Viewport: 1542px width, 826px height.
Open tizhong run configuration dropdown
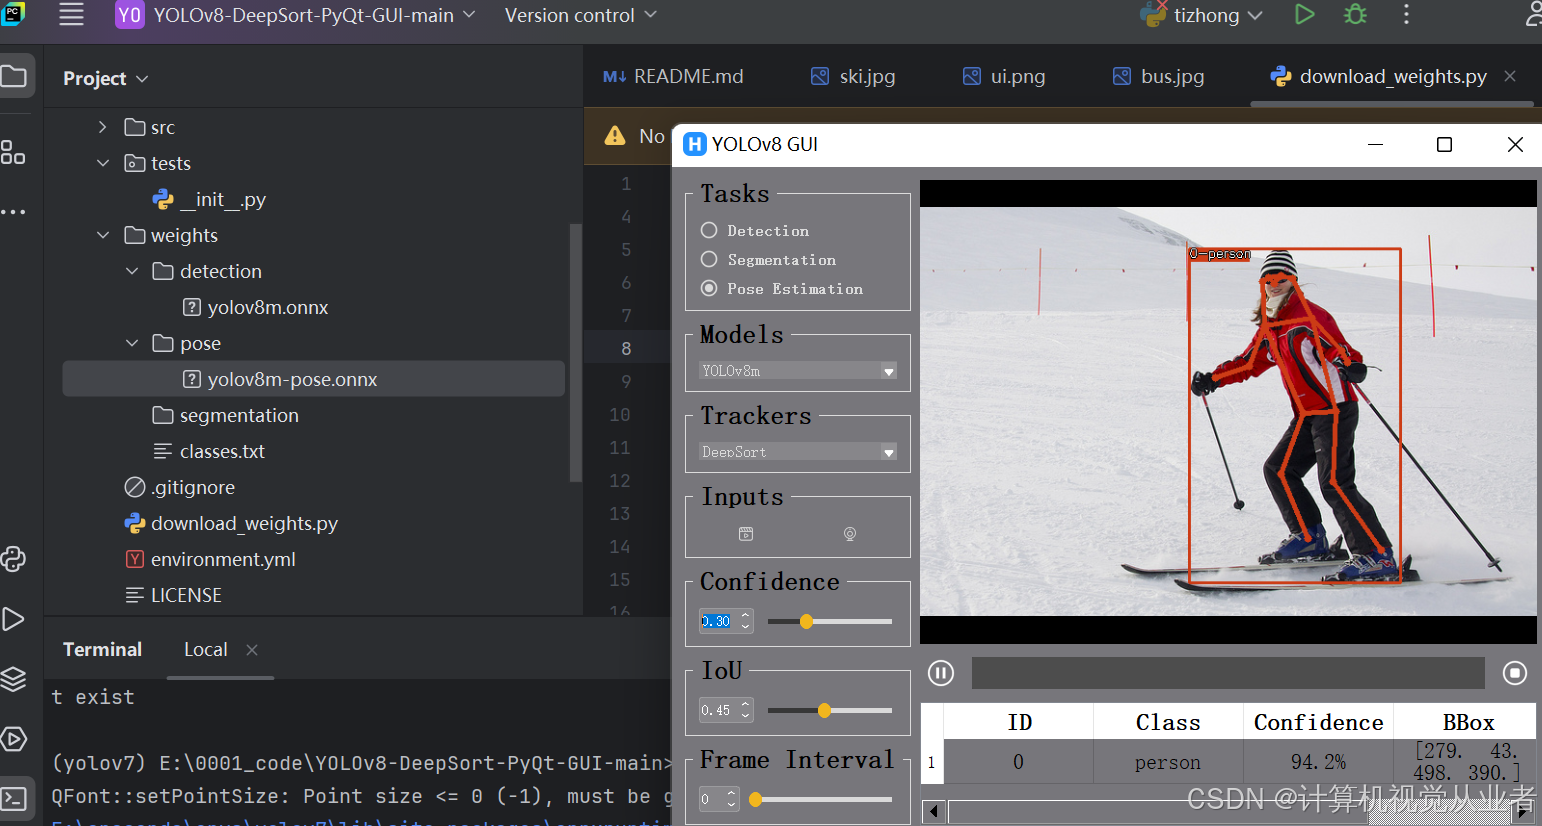click(x=1202, y=15)
